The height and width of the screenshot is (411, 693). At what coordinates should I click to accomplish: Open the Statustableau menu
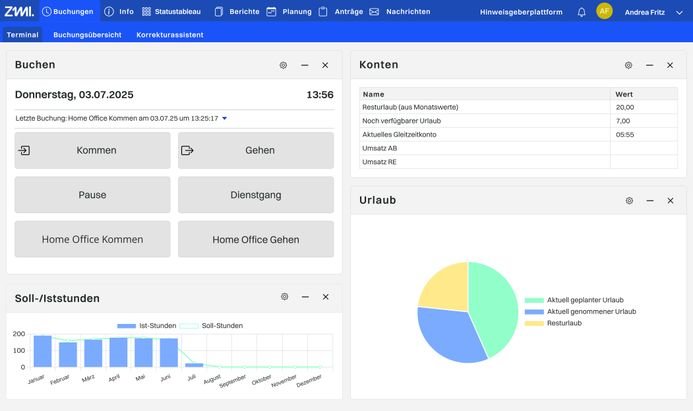[171, 11]
